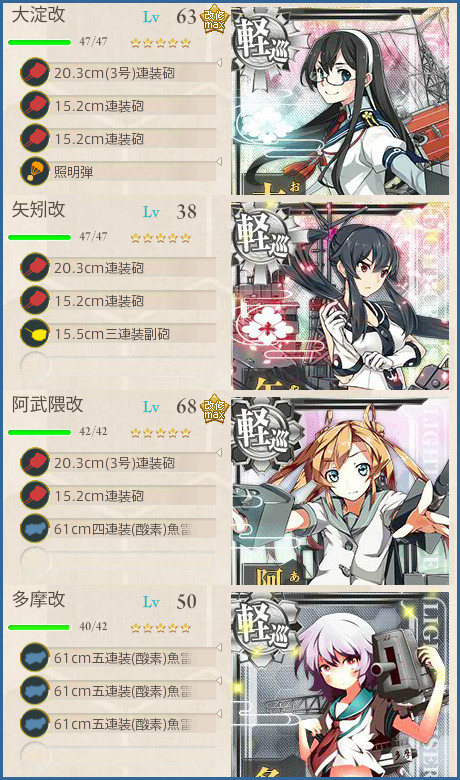Open Abukuma's character portrait card
This screenshot has width=460, height=780.
click(340, 490)
